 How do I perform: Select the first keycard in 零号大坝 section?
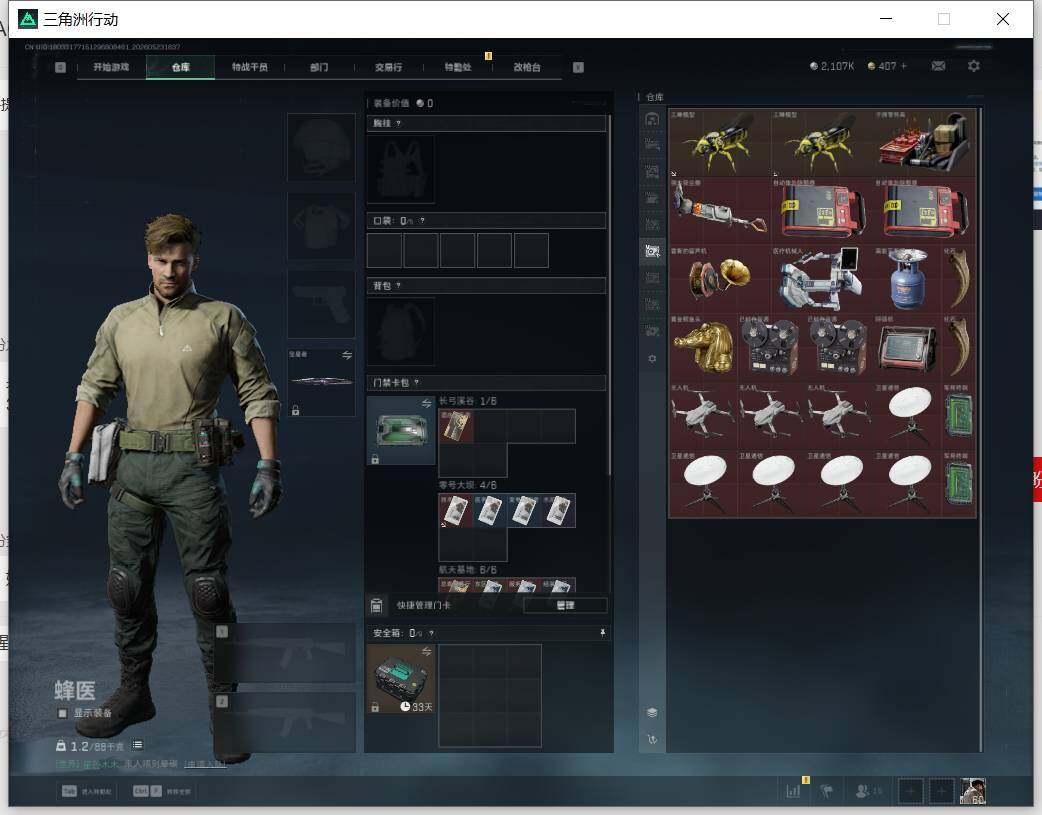pyautogui.click(x=456, y=511)
